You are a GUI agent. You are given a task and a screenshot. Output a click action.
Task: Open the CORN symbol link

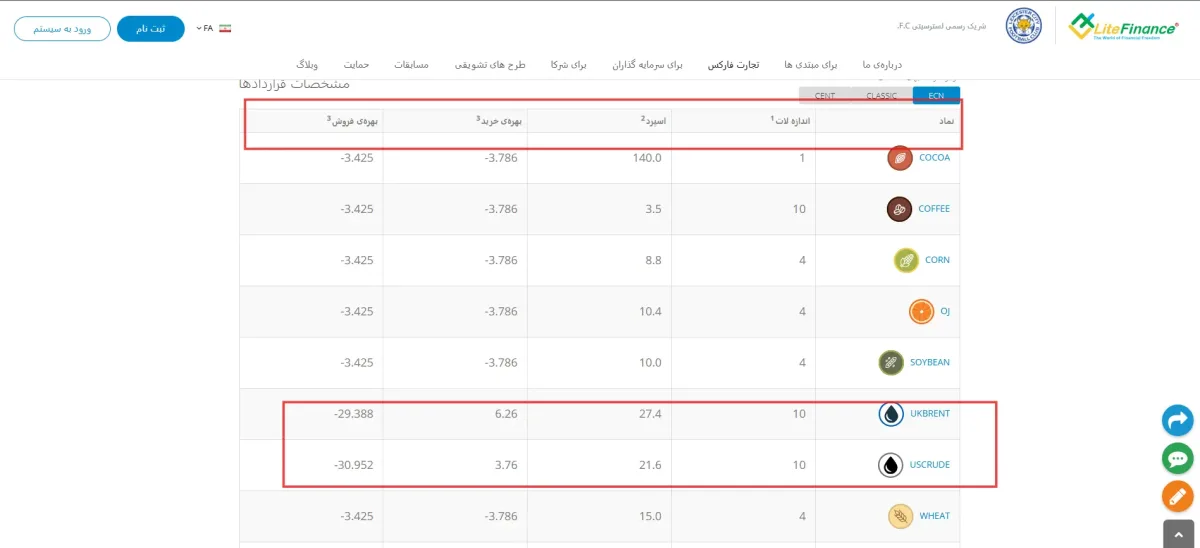tap(937, 260)
